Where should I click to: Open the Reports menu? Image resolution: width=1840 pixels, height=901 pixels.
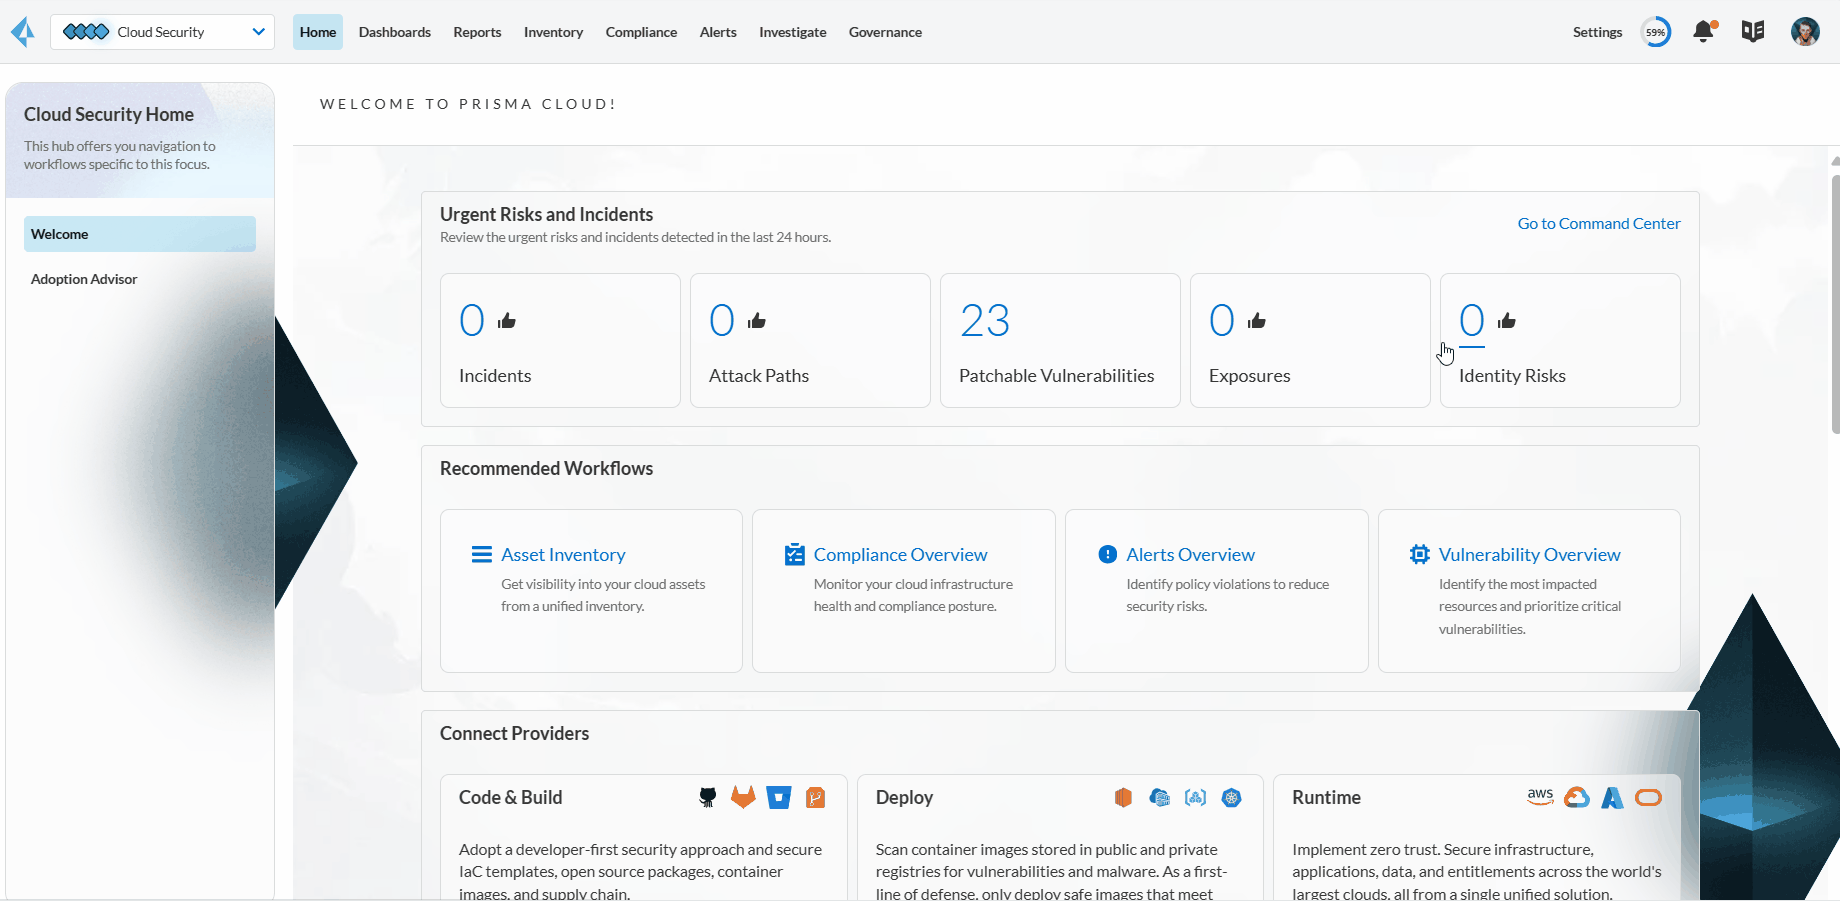(477, 32)
